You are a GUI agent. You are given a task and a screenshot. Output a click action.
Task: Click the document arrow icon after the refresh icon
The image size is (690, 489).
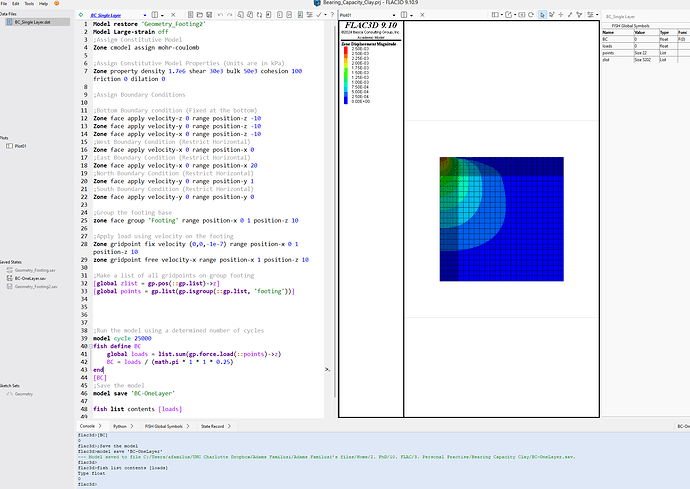click(268, 15)
